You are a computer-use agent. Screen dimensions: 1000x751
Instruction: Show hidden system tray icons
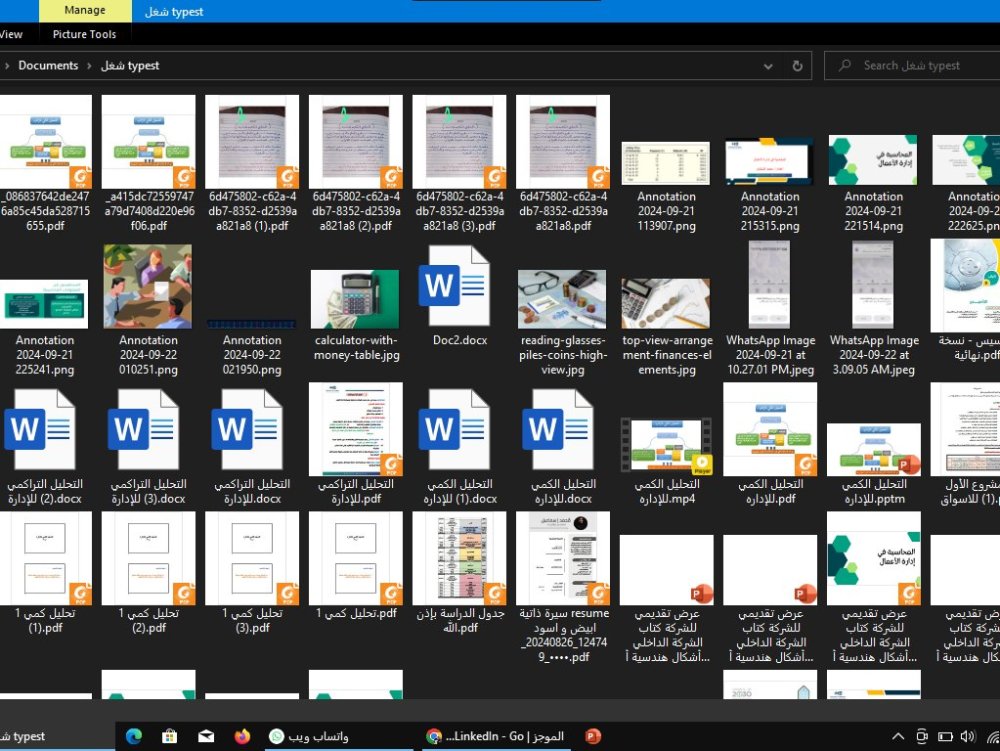(898, 736)
